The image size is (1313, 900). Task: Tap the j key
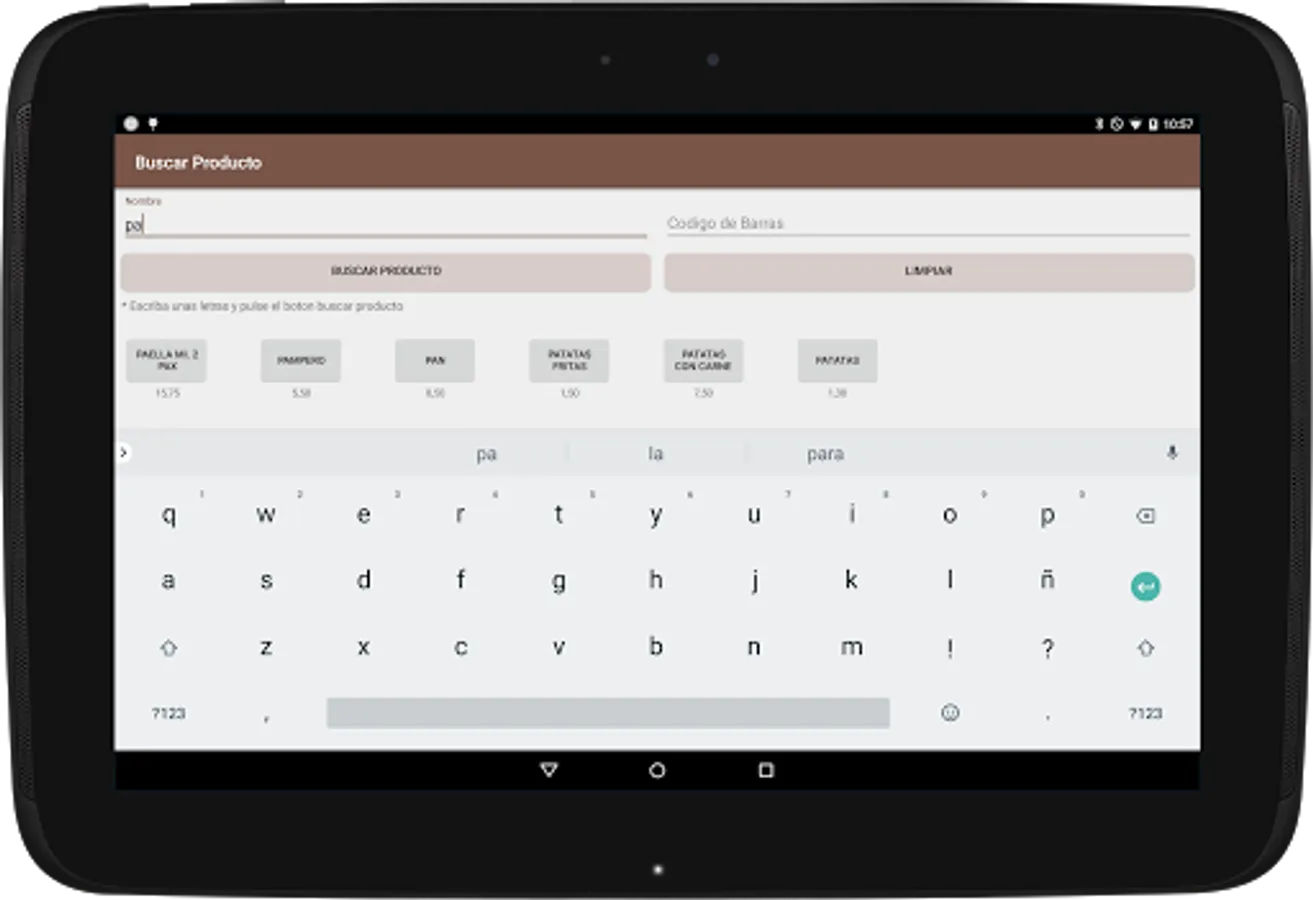[x=754, y=581]
